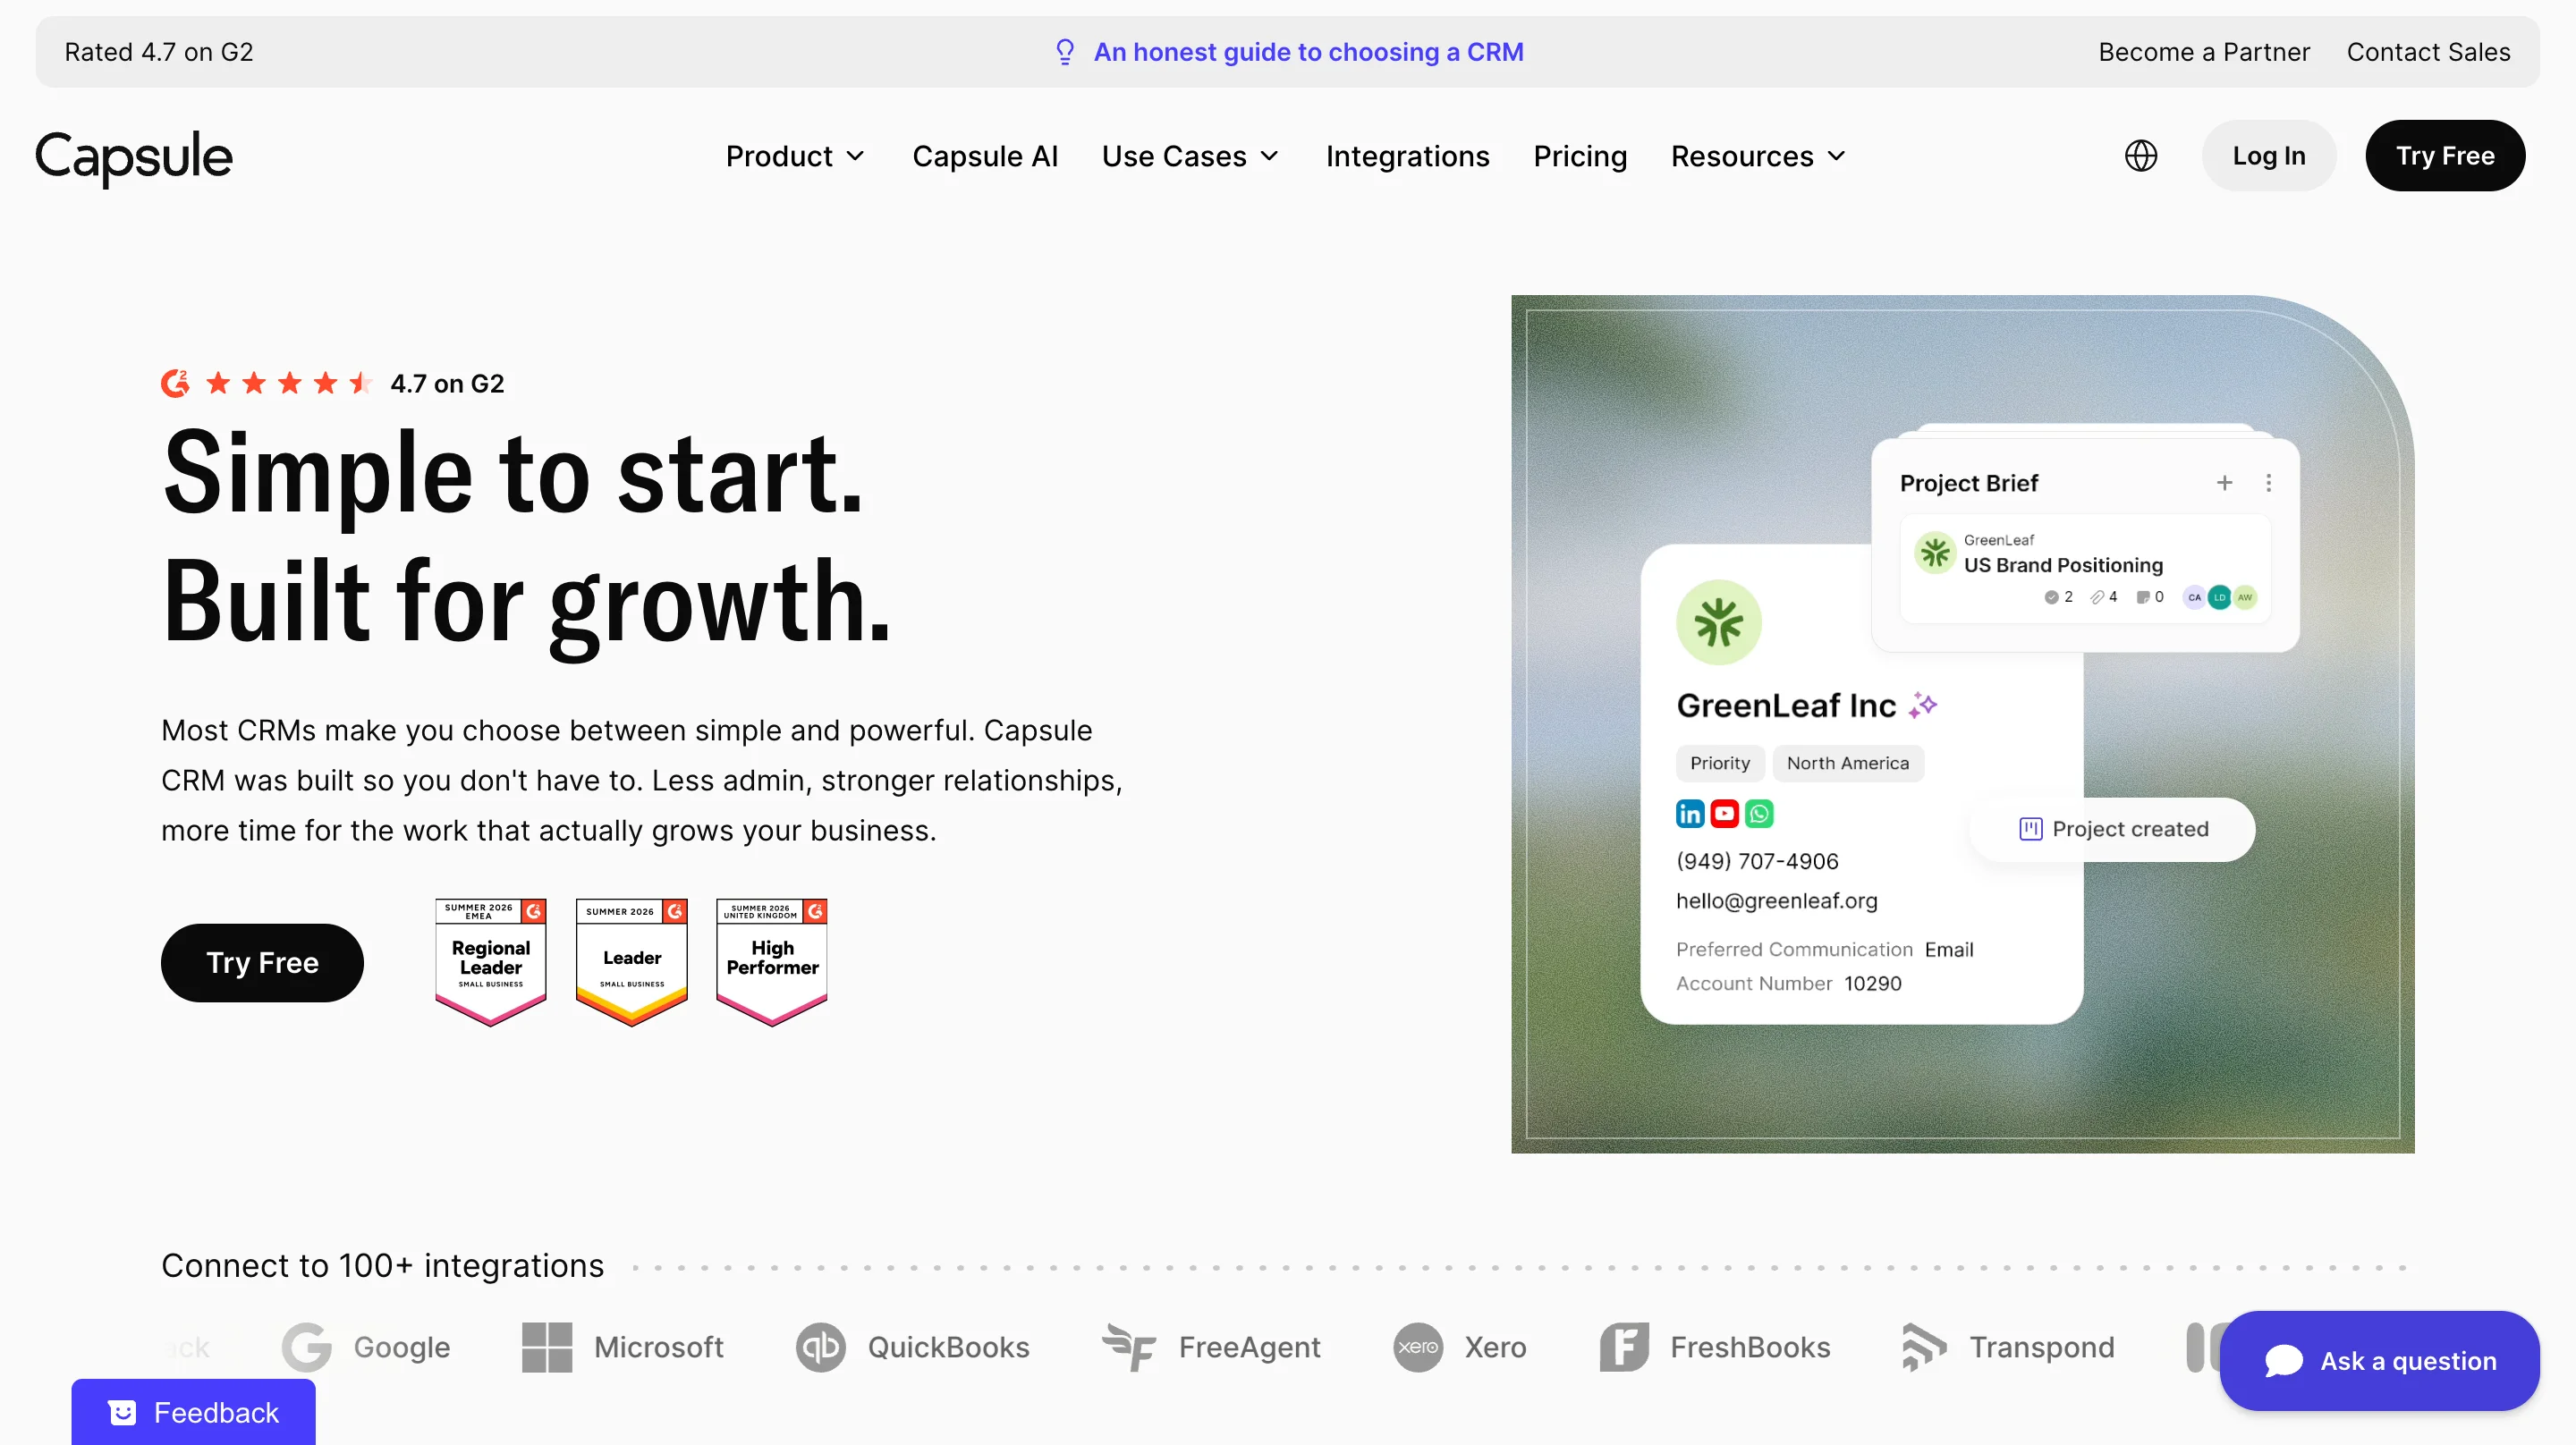Viewport: 2576px width, 1445px height.
Task: Click the Regional Leader G2 badge
Action: [x=490, y=962]
